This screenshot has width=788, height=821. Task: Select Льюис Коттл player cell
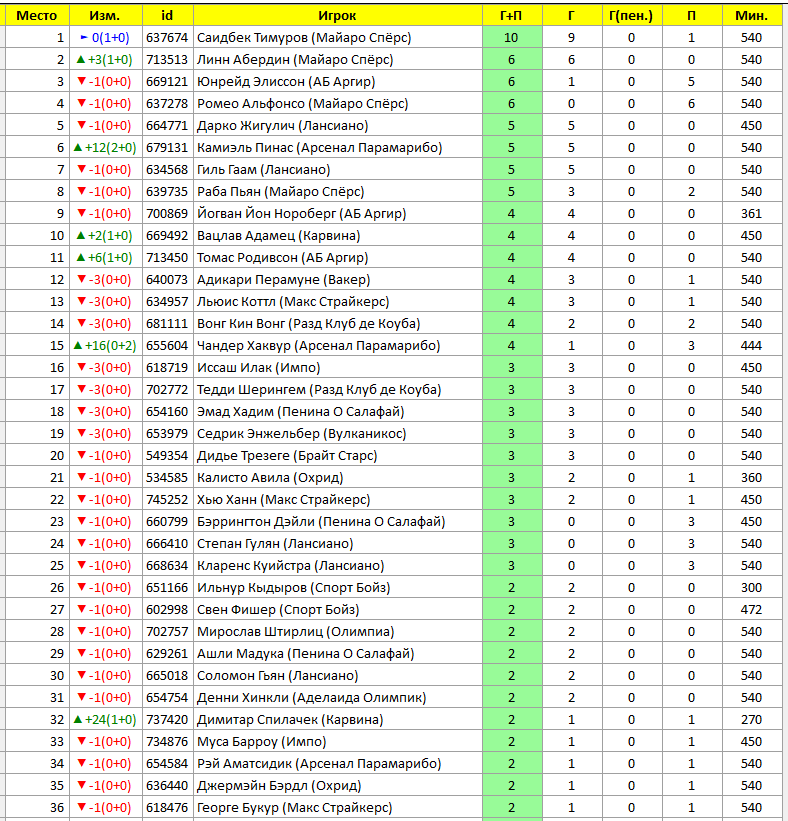[x=338, y=302]
